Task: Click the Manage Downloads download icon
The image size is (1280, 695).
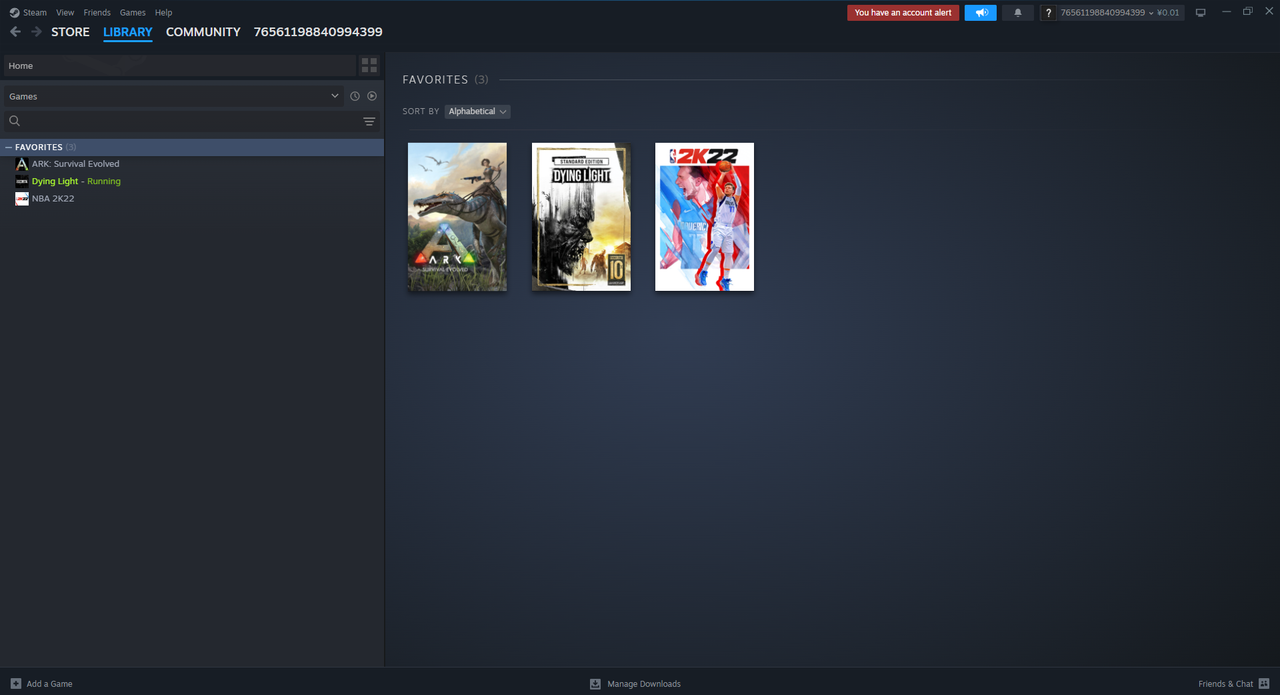Action: coord(595,684)
